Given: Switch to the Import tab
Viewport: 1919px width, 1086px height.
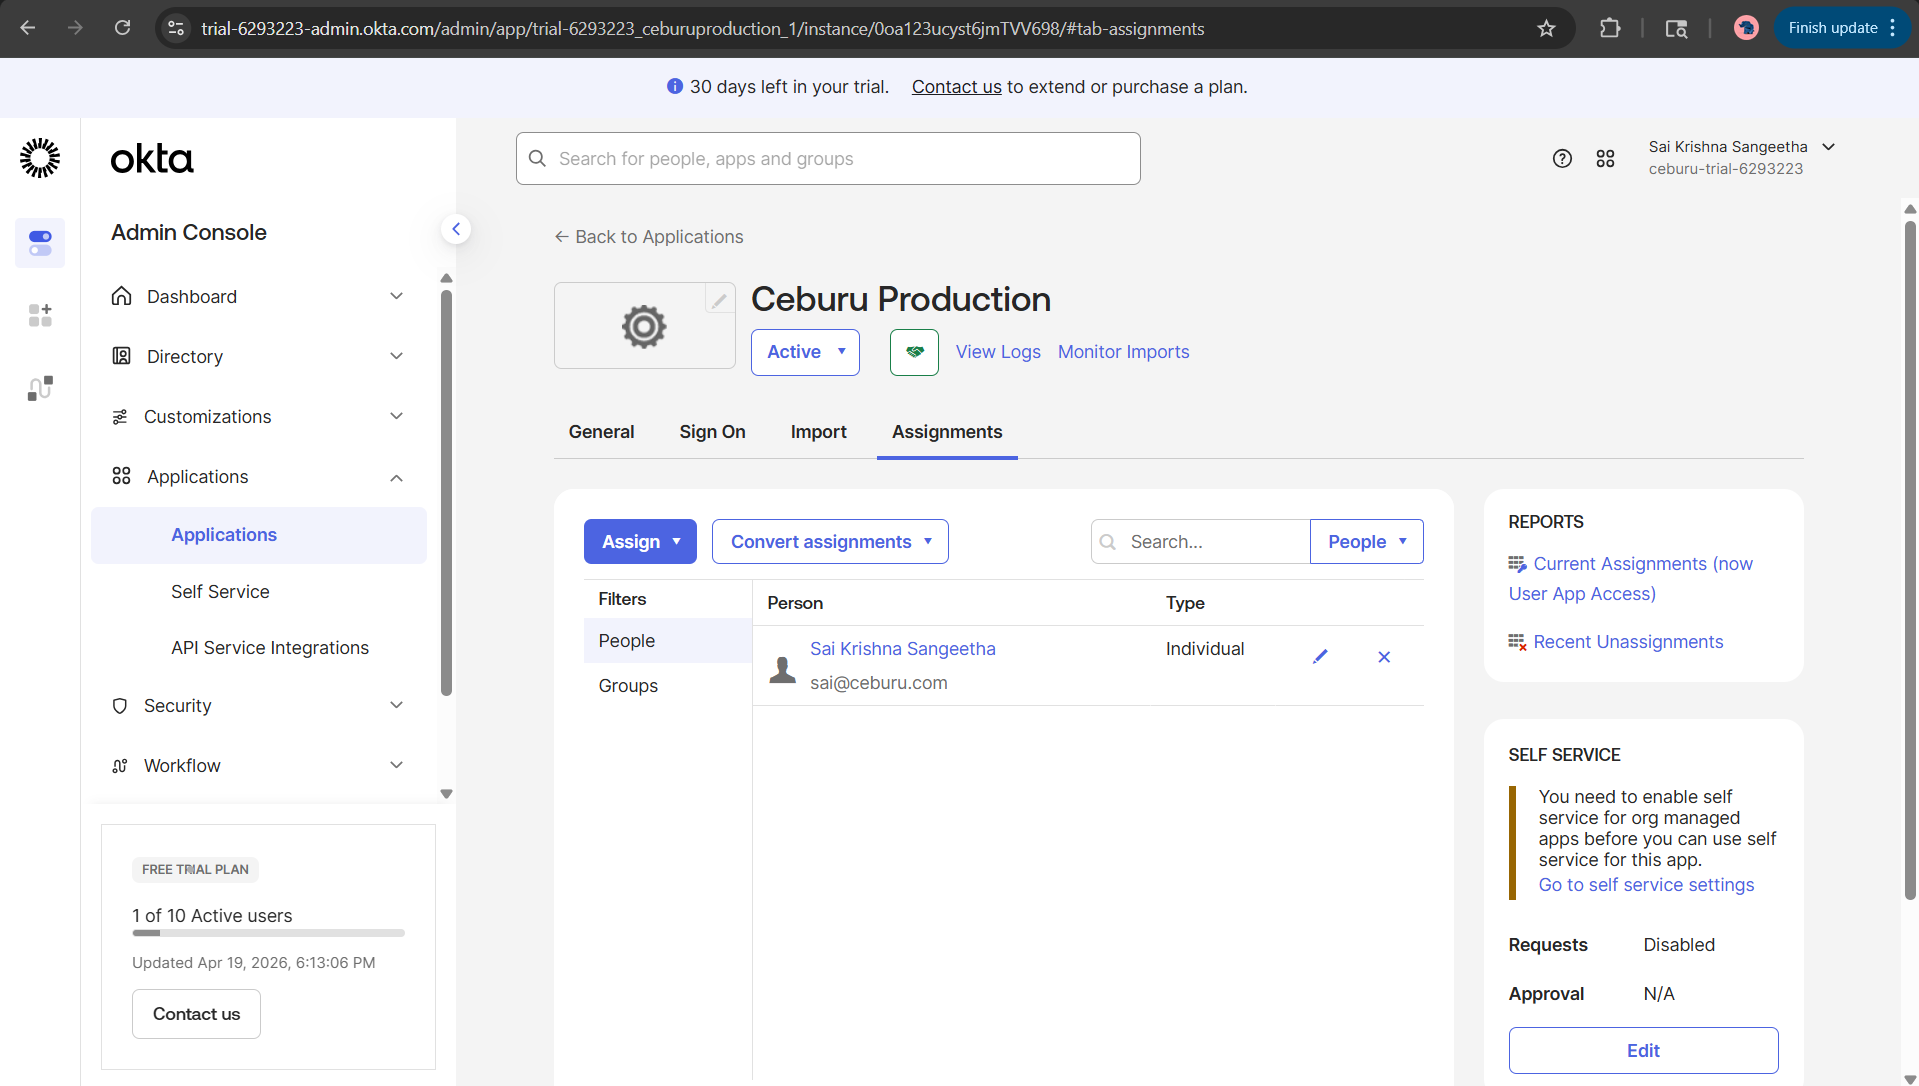Looking at the screenshot, I should 818,431.
